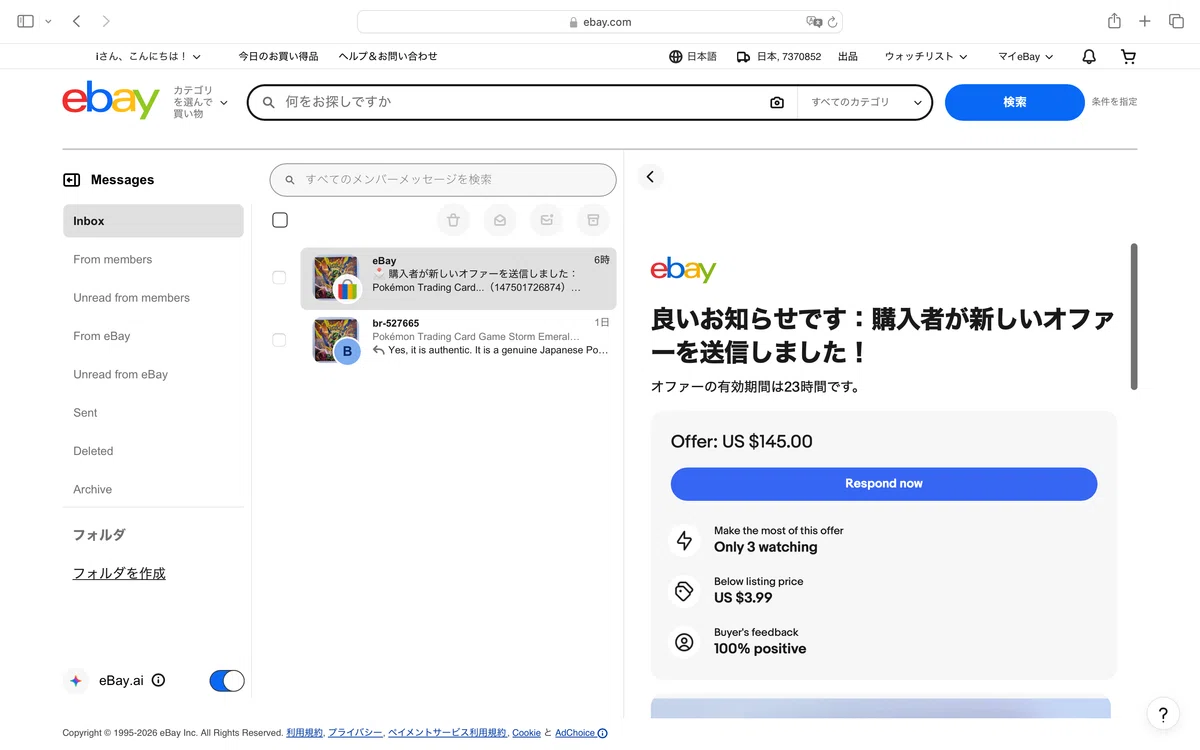
Task: Toggle the eBay.ai switch
Action: coord(227,681)
